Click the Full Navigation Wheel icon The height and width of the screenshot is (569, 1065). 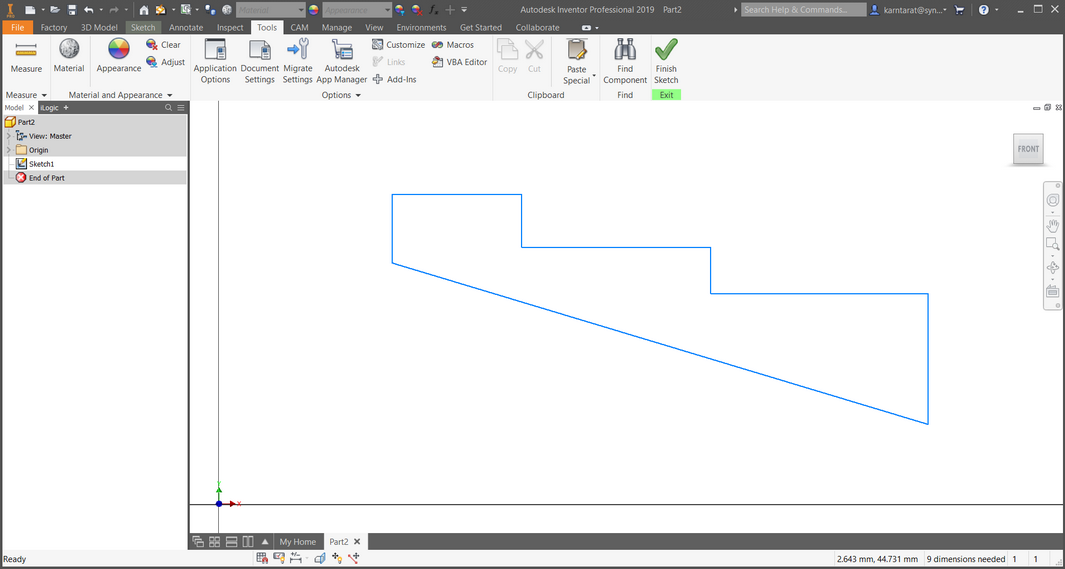[x=1053, y=200]
